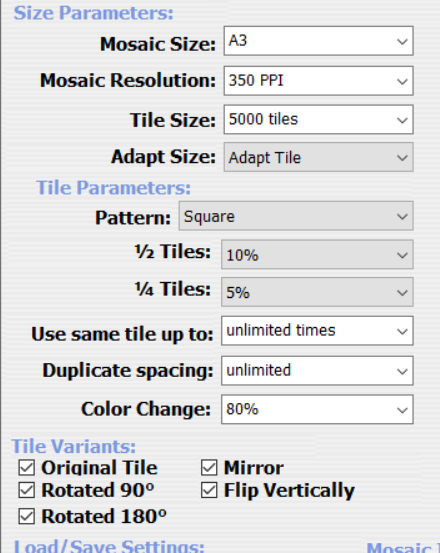Click the Tile Parameters section heading

click(113, 188)
